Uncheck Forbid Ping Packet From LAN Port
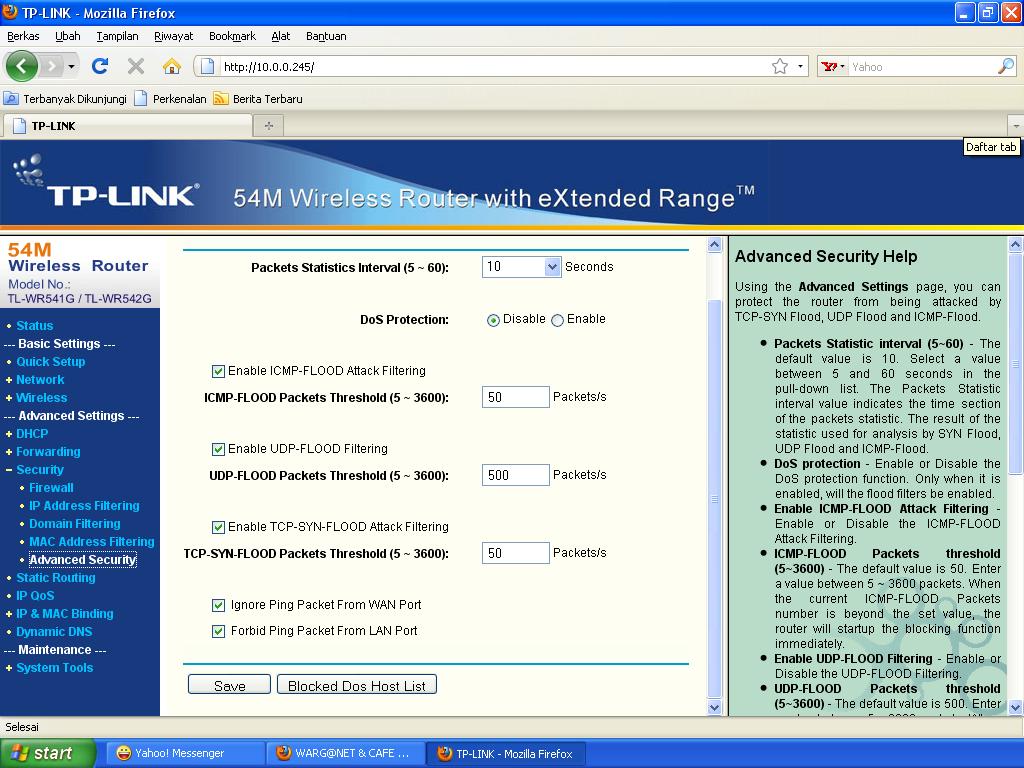 218,631
